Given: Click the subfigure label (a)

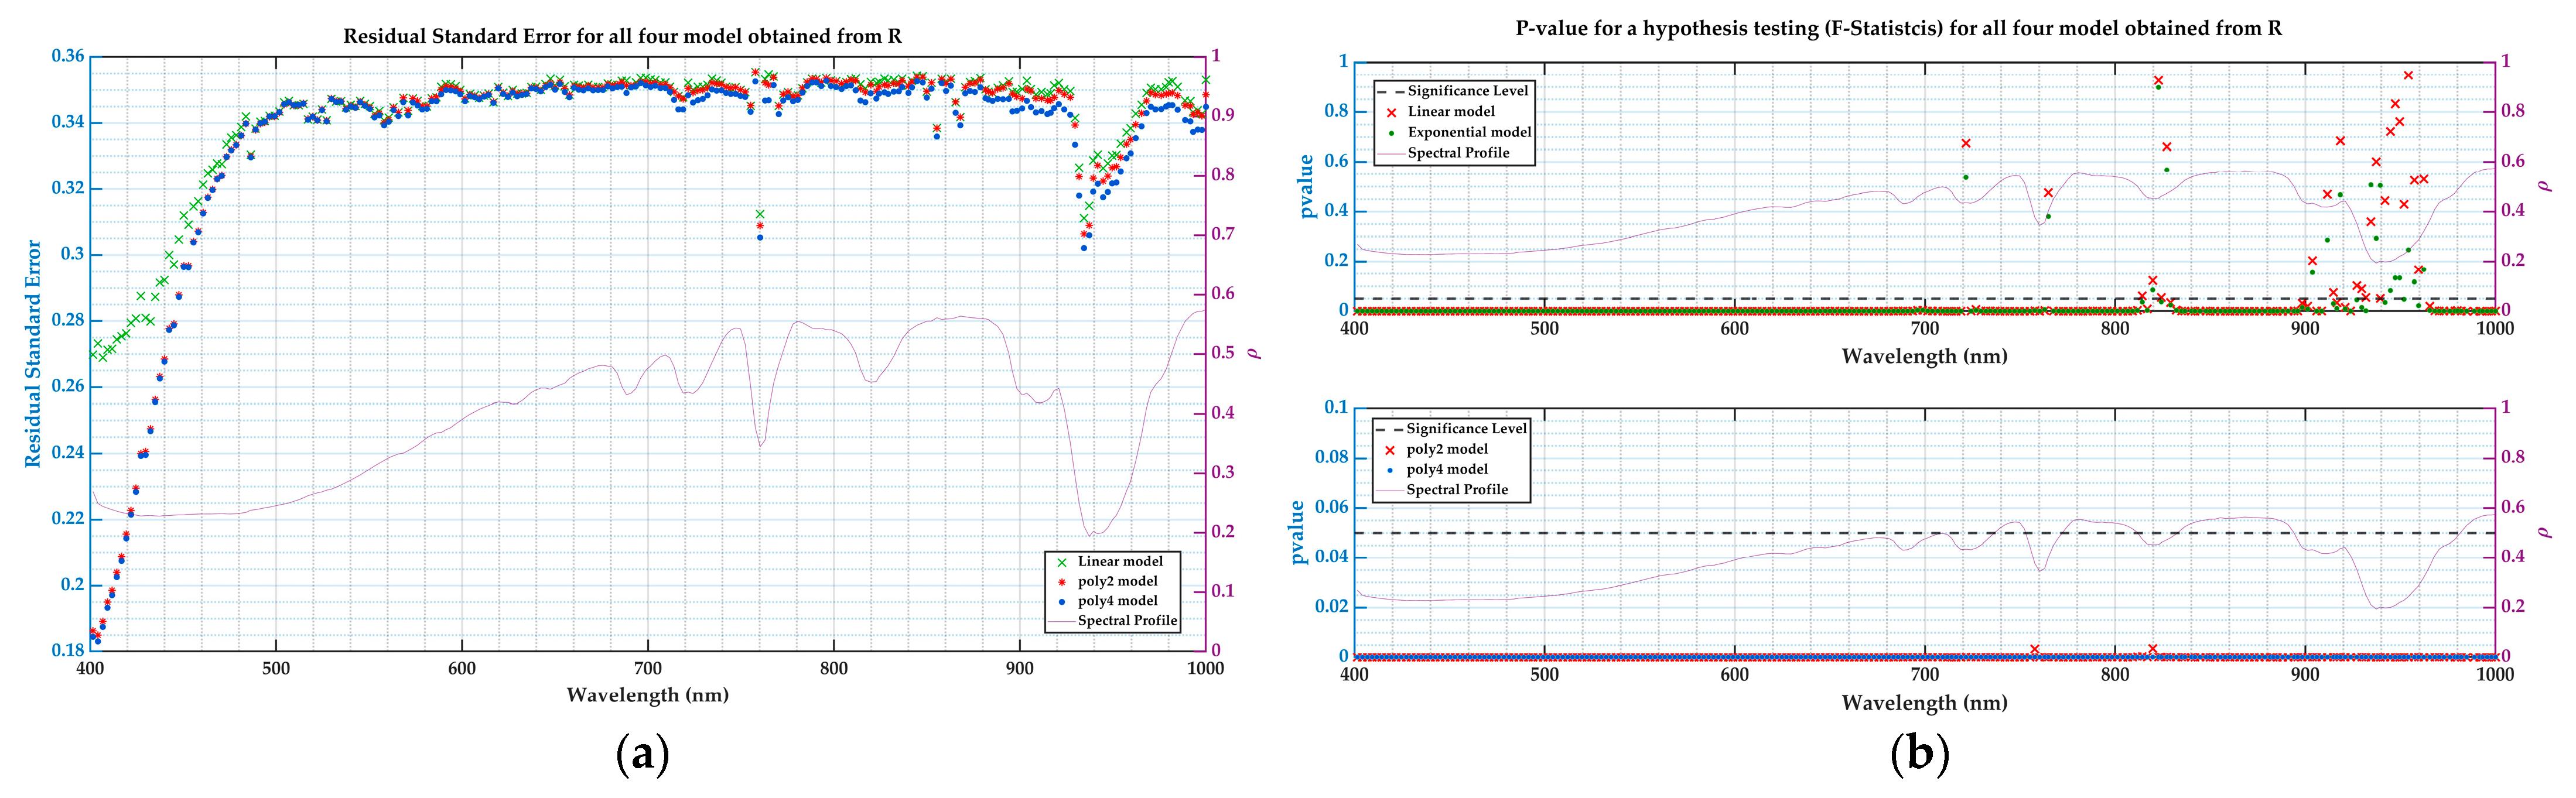Looking at the screenshot, I should coord(643,755).
